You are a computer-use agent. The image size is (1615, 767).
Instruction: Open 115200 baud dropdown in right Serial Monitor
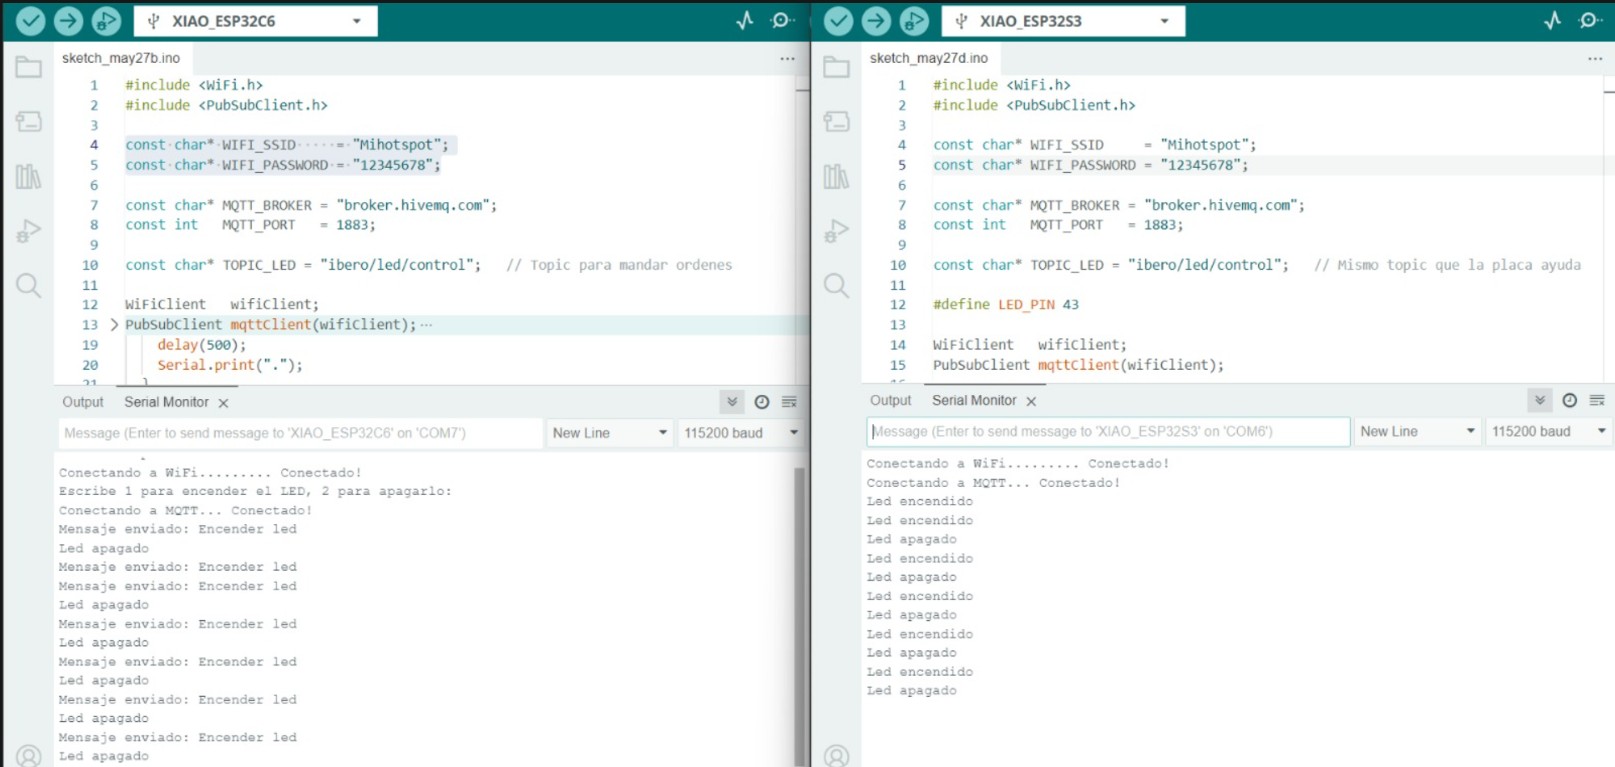pyautogui.click(x=1549, y=431)
